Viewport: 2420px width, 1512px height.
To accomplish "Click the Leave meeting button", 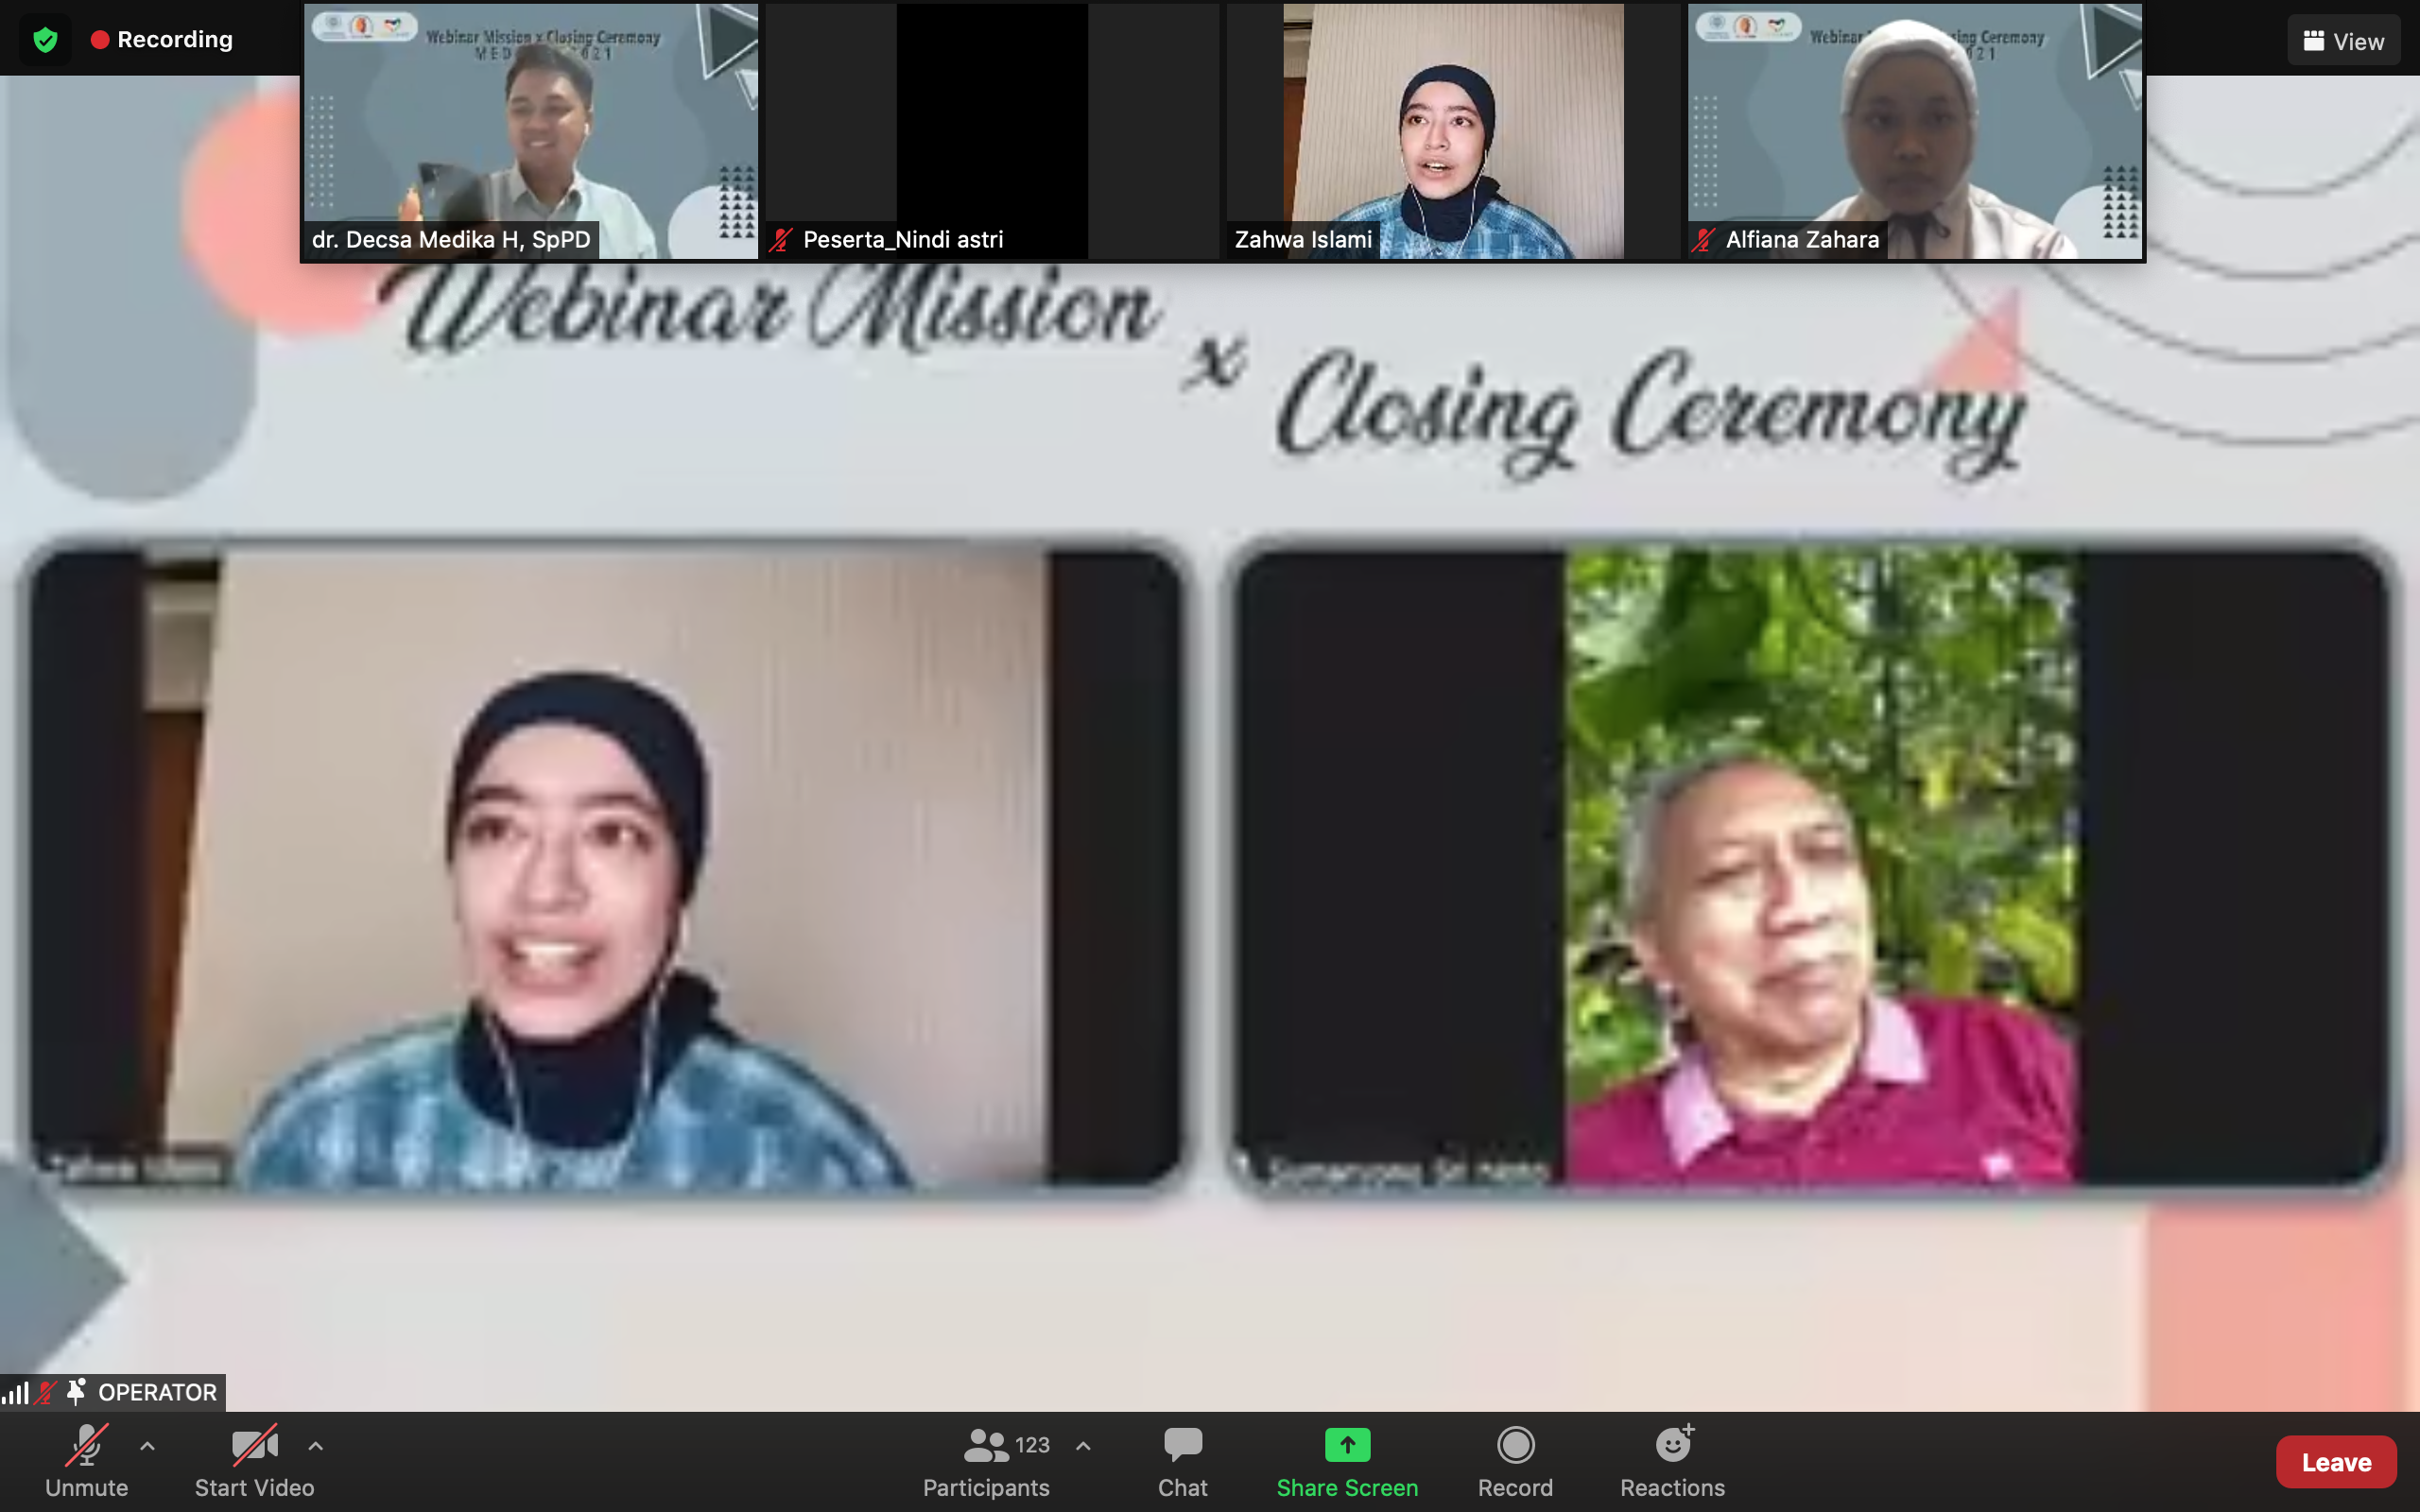I will click(x=2335, y=1462).
